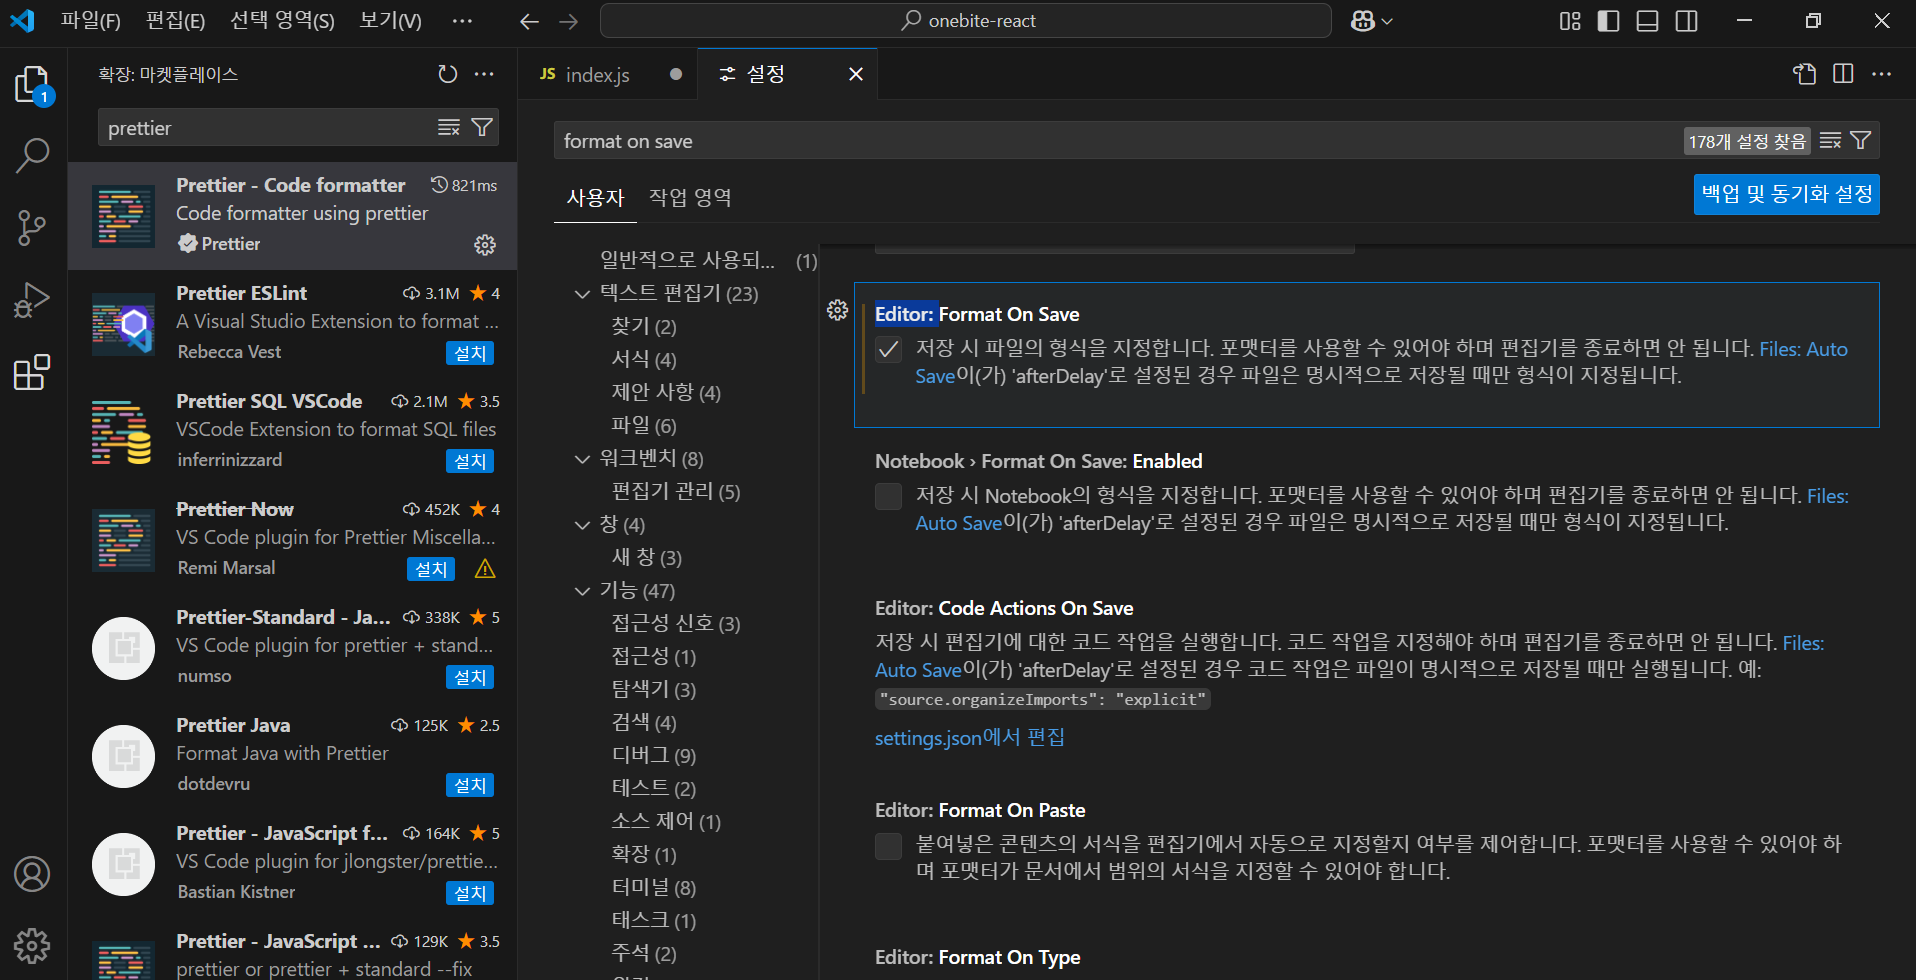Collapse the 창 (4) section
1916x980 pixels.
[583, 525]
